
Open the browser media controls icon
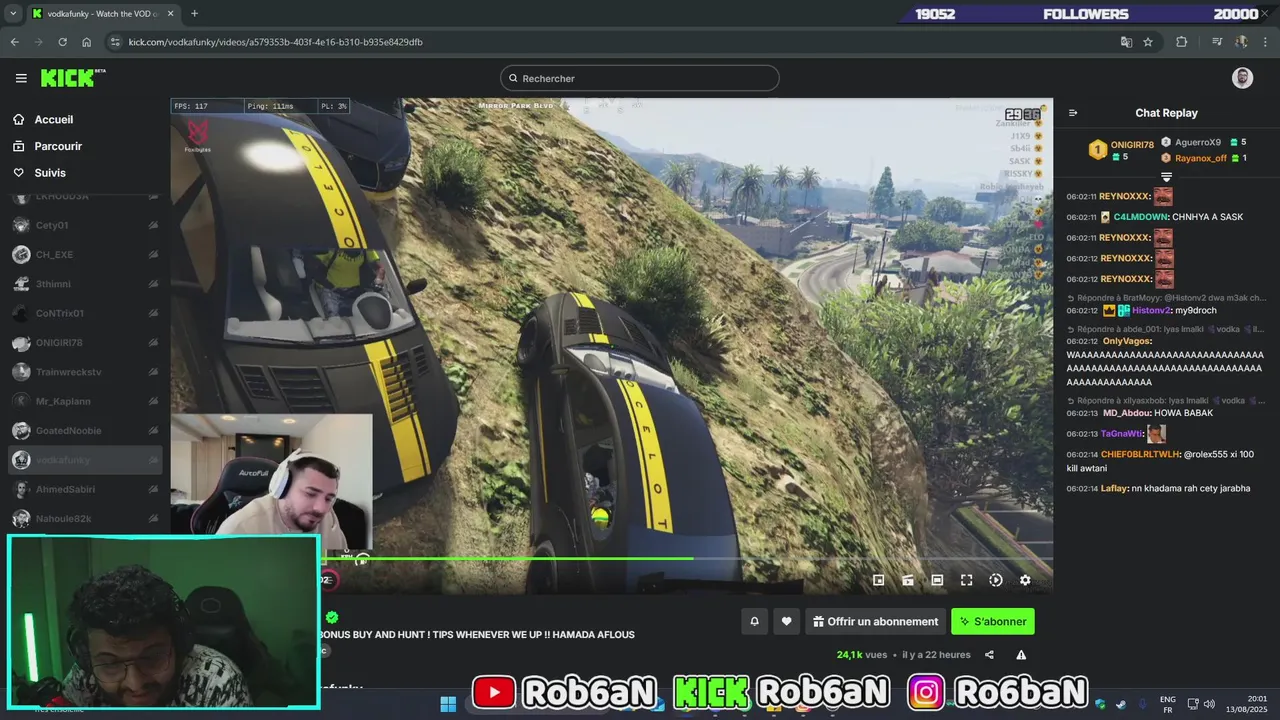tap(1217, 42)
